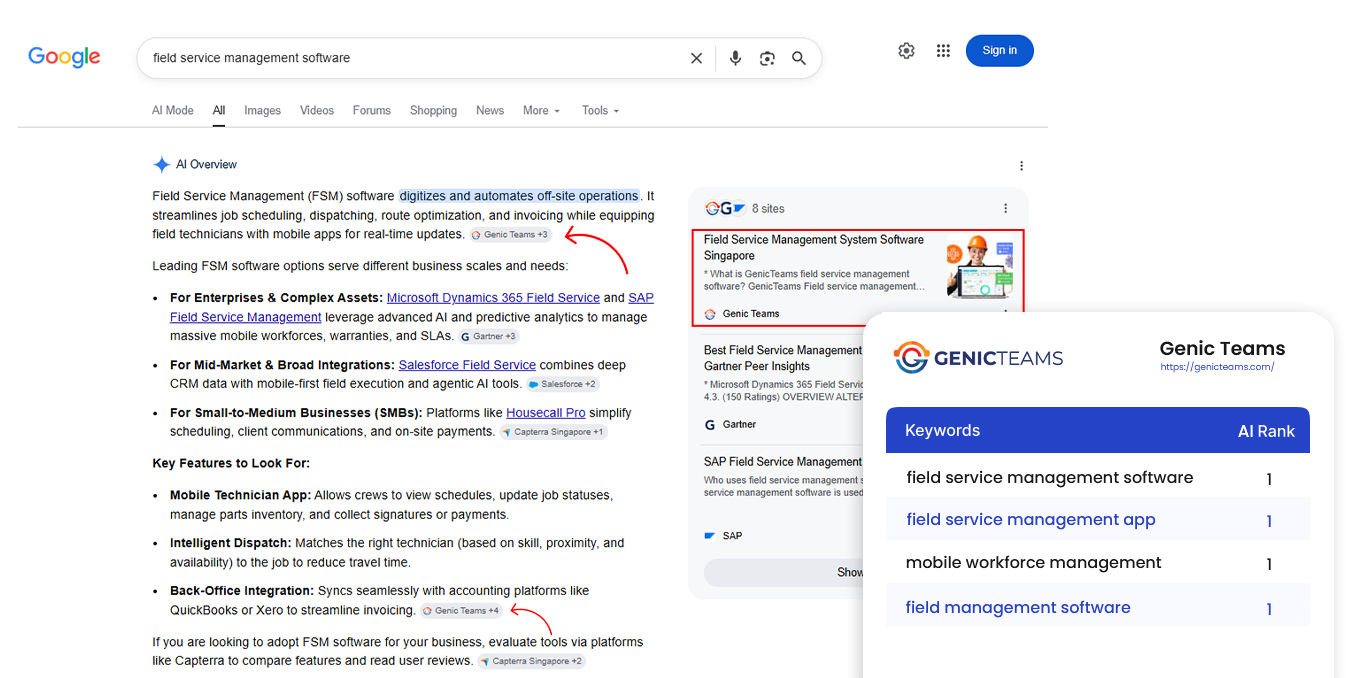Click the SAP favicon
The height and width of the screenshot is (678, 1352).
click(710, 536)
